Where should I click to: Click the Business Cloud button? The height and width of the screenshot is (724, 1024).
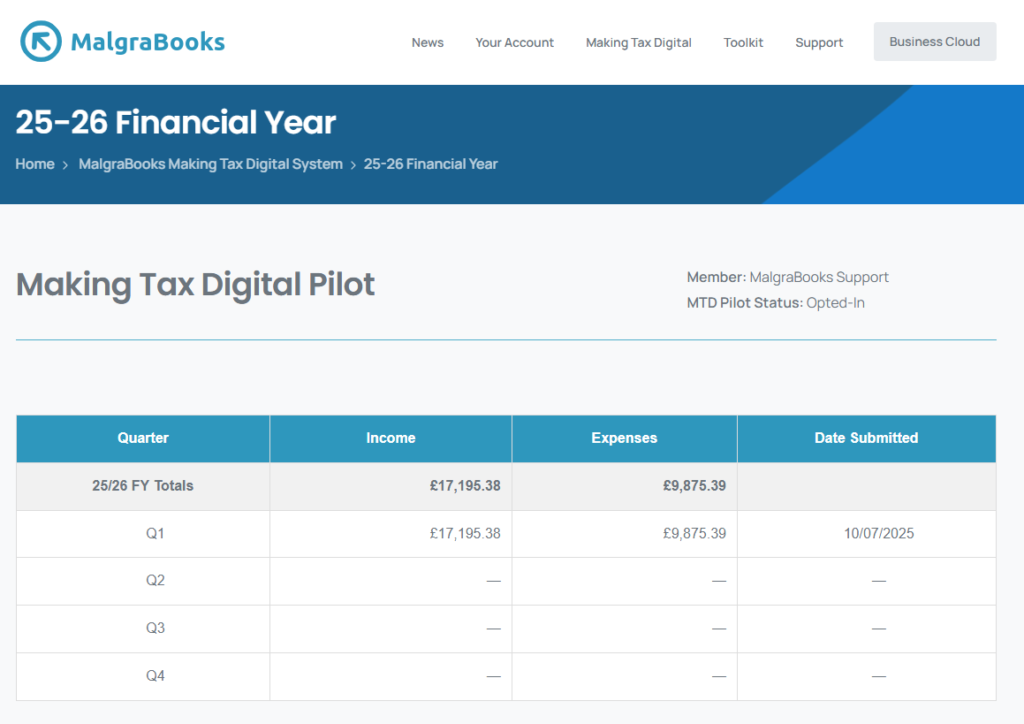pos(935,42)
